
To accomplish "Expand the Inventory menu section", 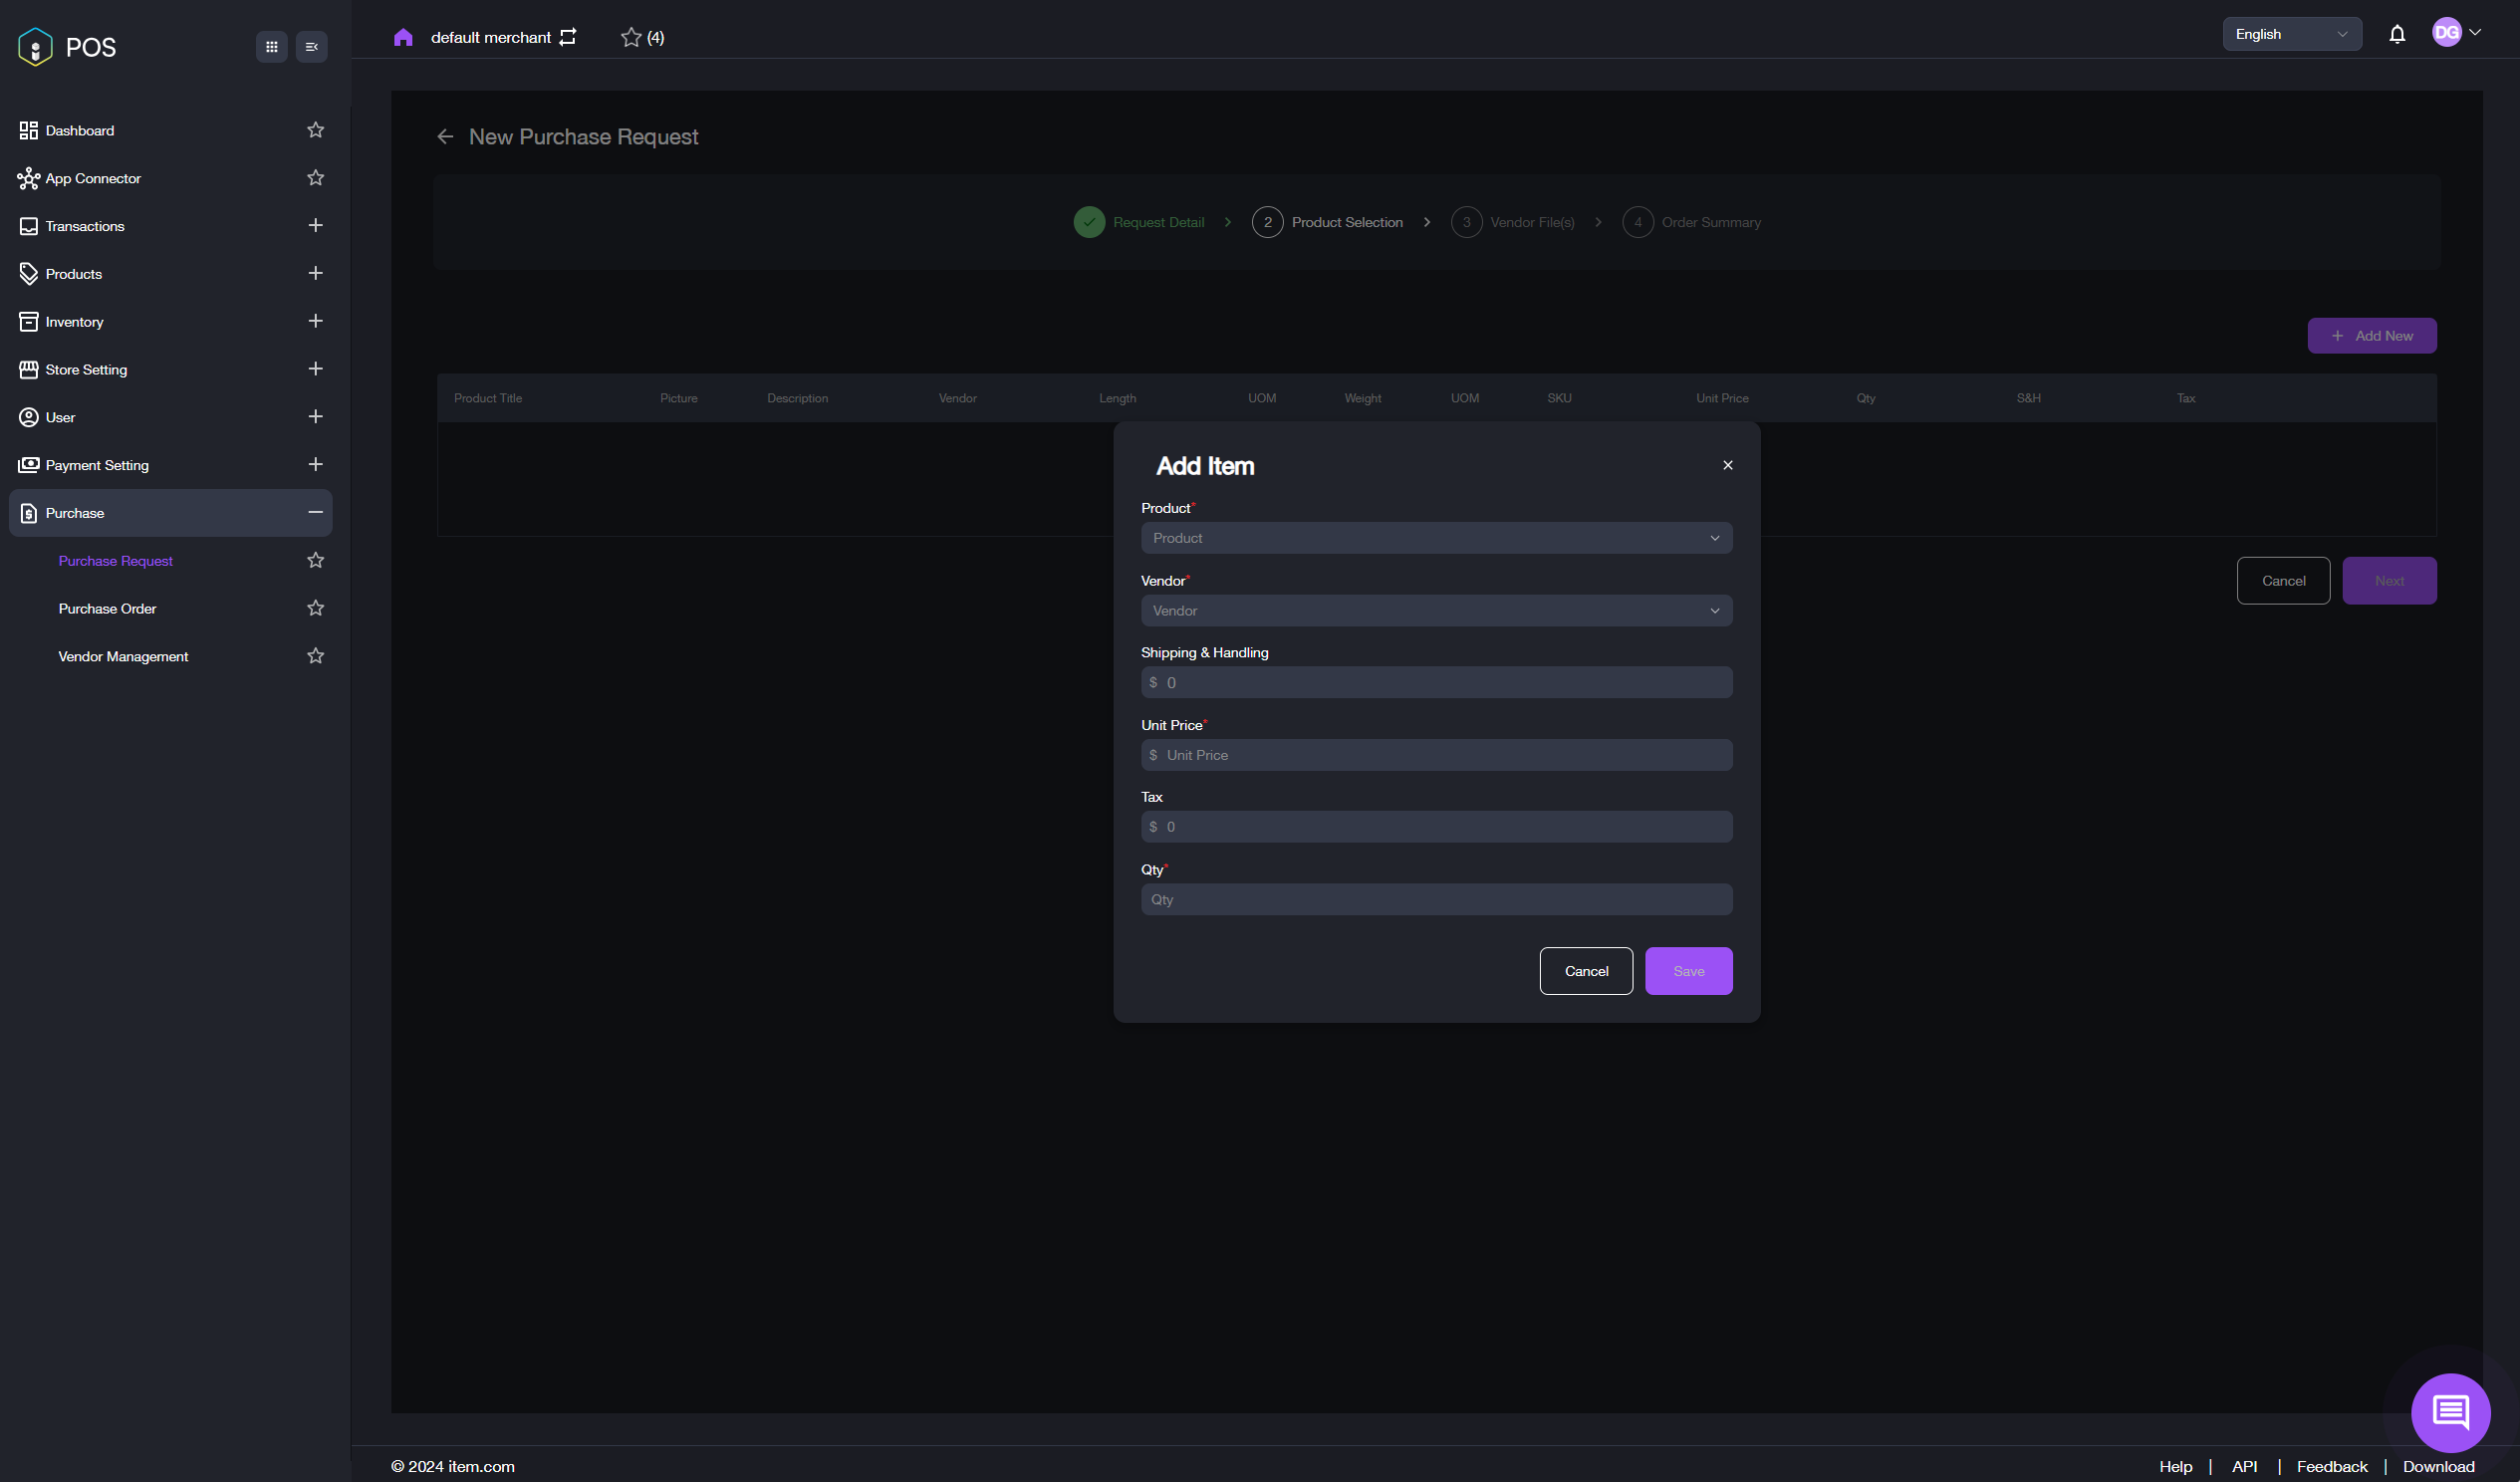I will tap(315, 321).
